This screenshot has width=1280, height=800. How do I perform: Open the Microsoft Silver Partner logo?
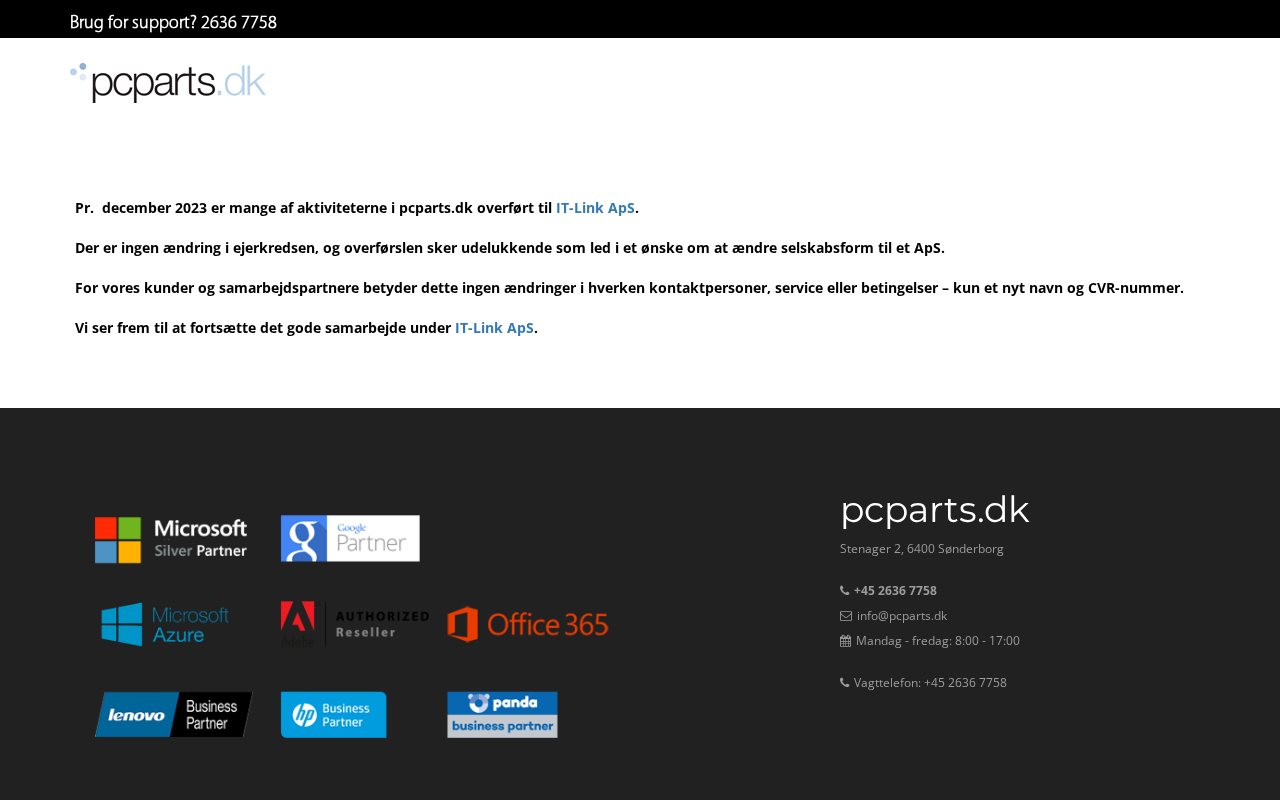(171, 540)
